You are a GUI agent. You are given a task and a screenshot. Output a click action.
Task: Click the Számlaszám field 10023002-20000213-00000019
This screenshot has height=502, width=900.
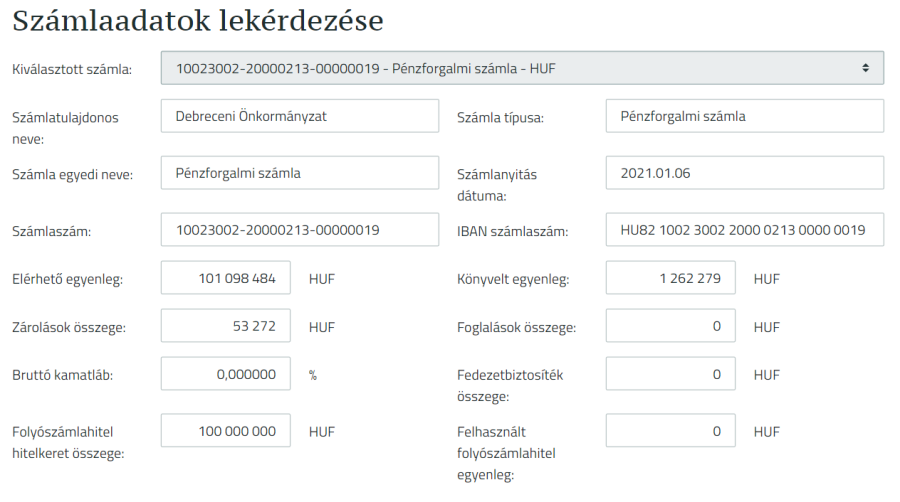click(300, 229)
